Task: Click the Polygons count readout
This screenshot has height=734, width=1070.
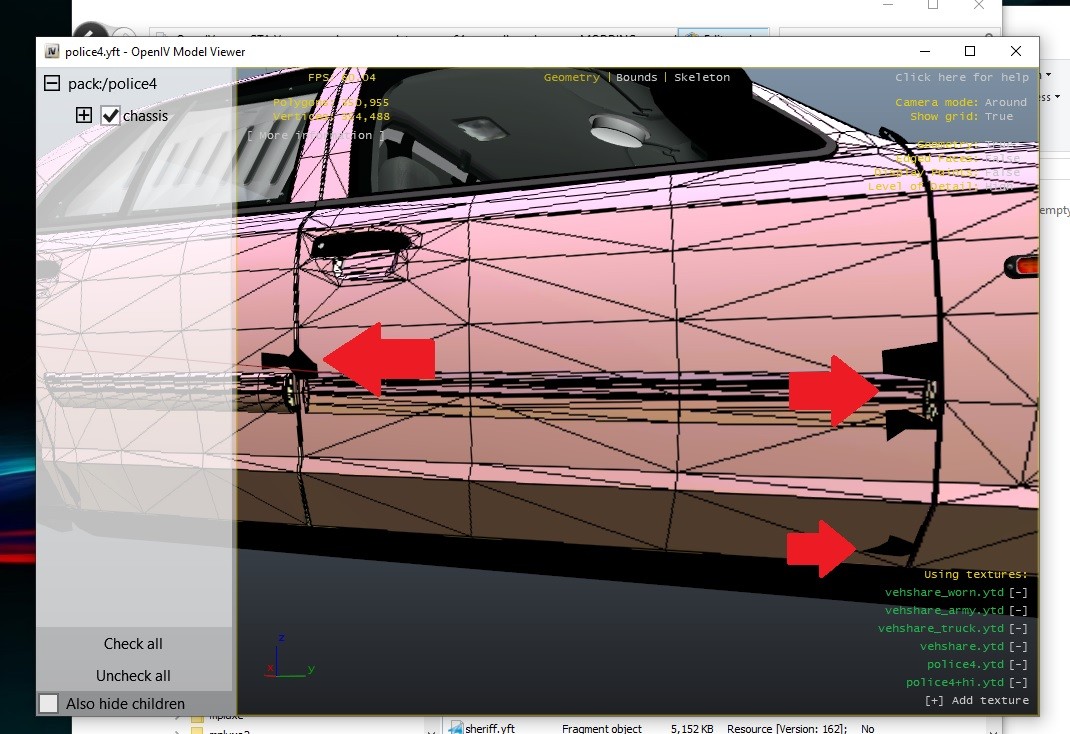Action: click(x=331, y=102)
